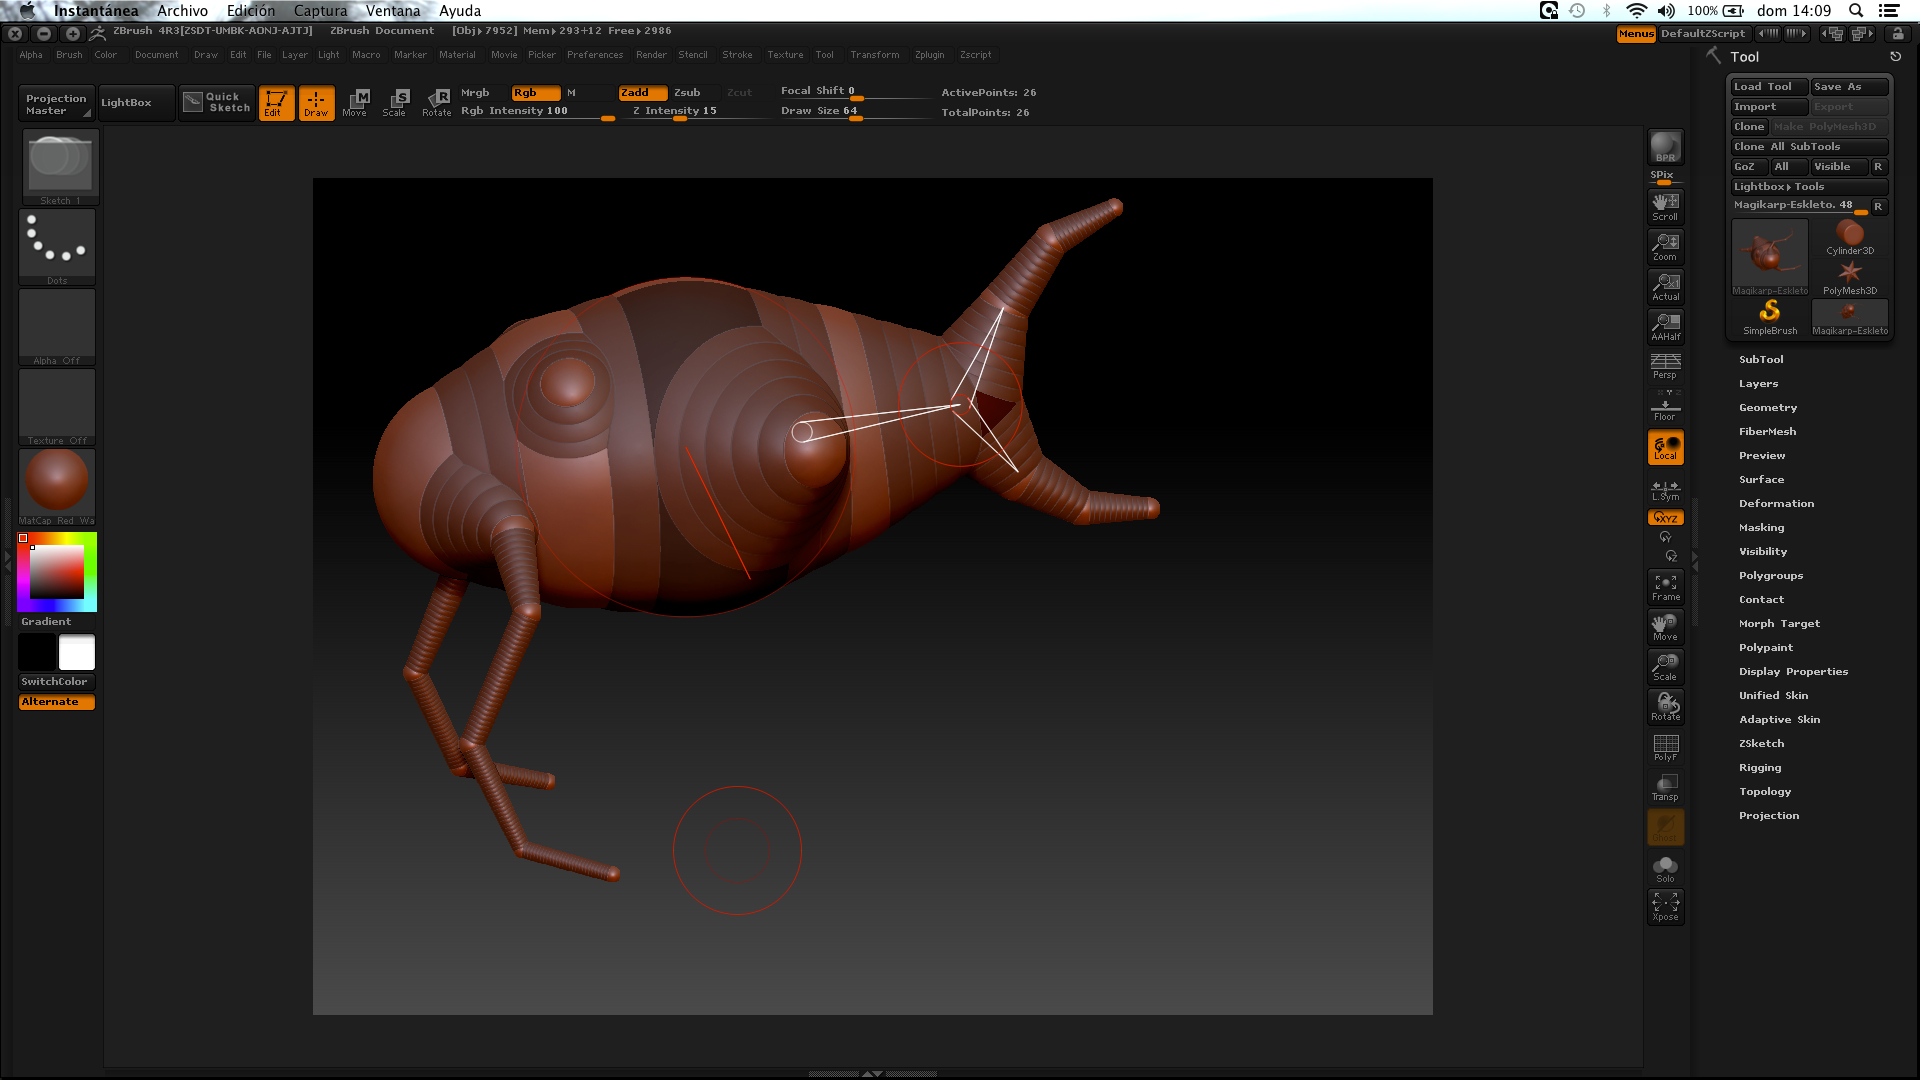Viewport: 1920px width, 1080px height.
Task: Select the Scroll canvas icon
Action: [1665, 206]
